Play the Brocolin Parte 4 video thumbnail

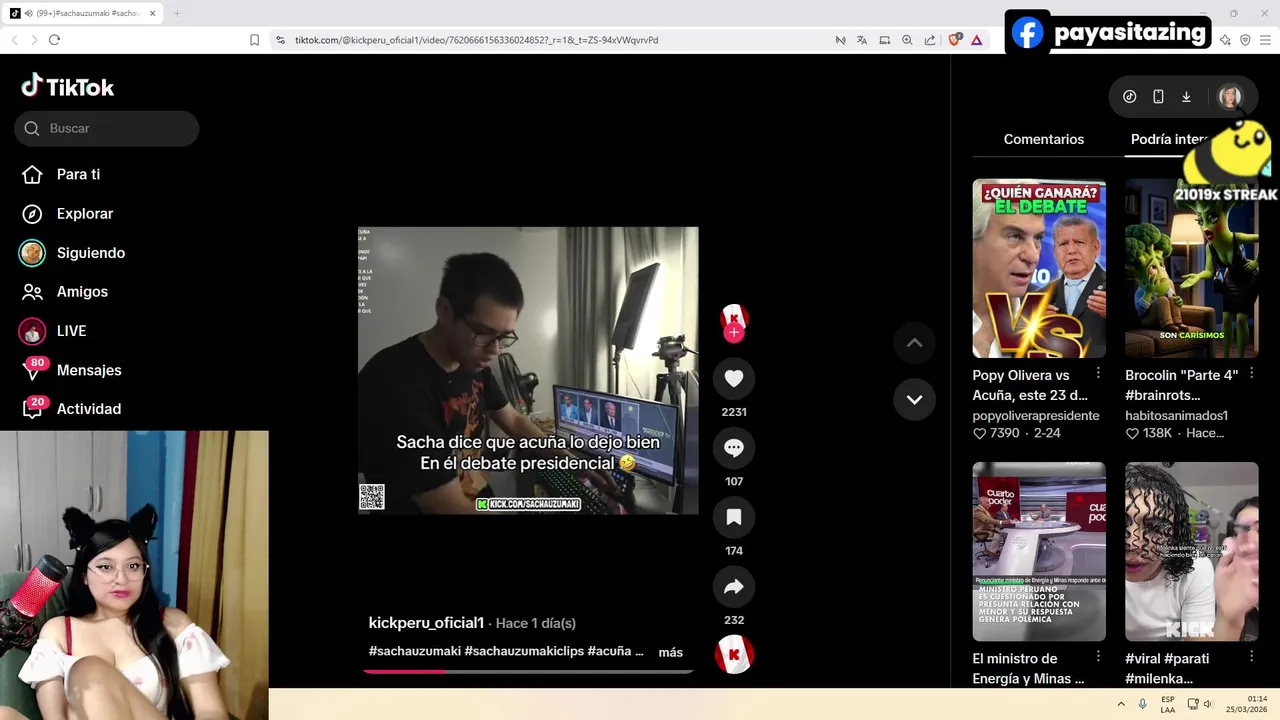coord(1191,269)
